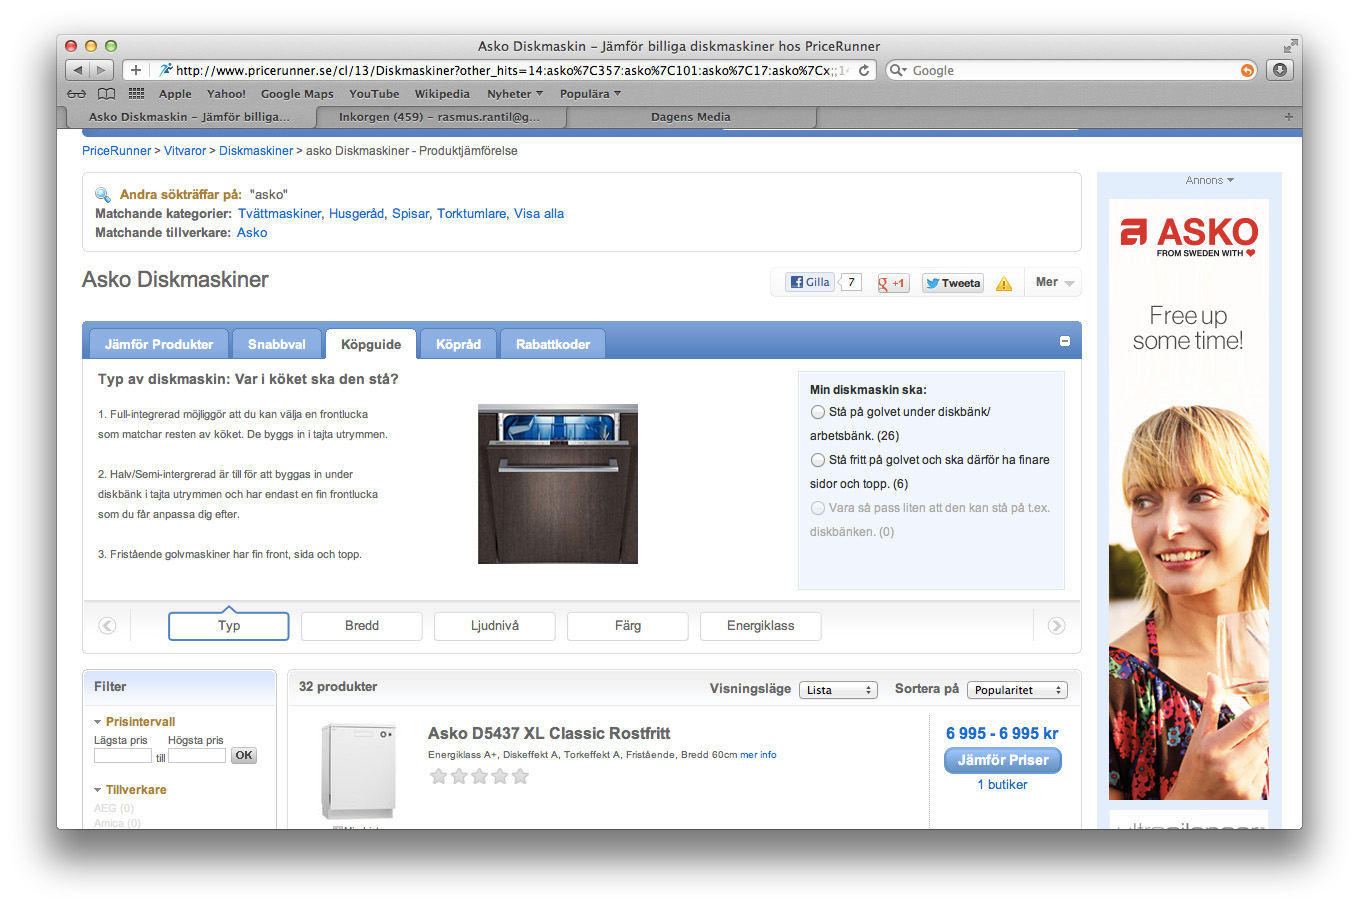Screen dimensions: 1359x908
Task: Open the Diskmaskiner breadcrumb link
Action: 256,151
